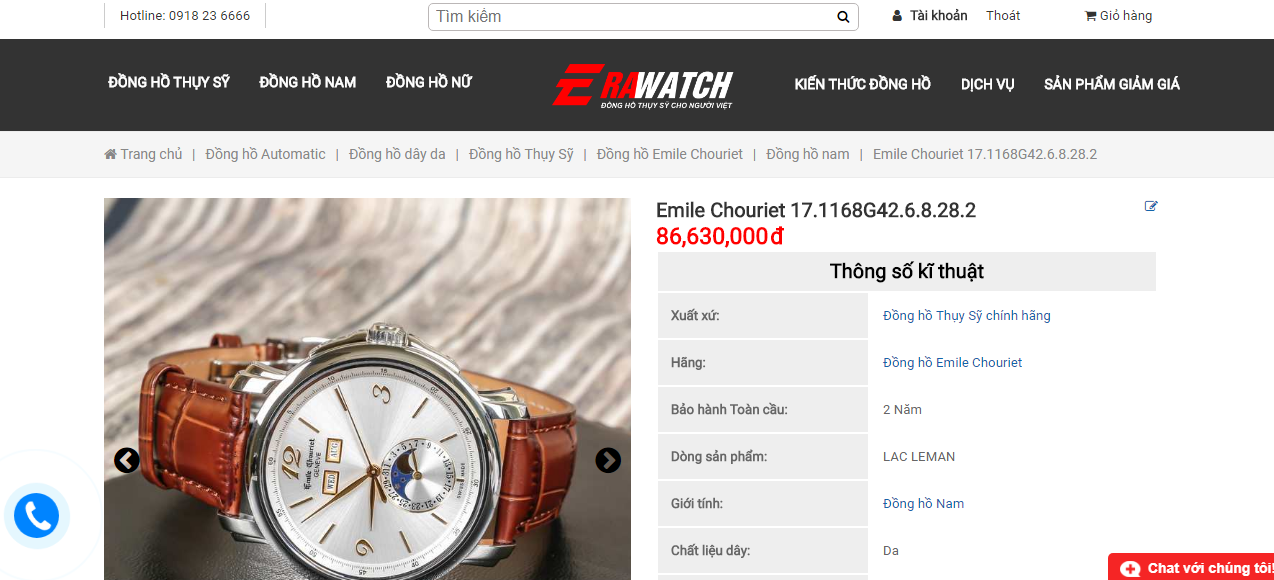The image size is (1274, 580).
Task: Open Đồng hồ Thụy Sỹ chính hãng link
Action: pyautogui.click(x=967, y=316)
